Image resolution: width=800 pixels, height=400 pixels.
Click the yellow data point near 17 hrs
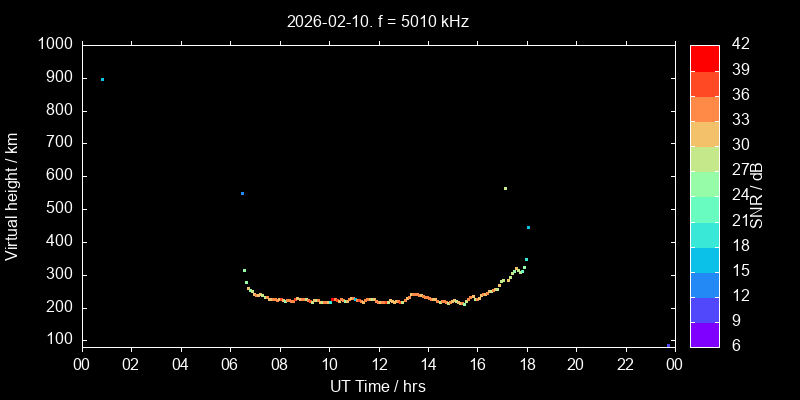(x=505, y=188)
